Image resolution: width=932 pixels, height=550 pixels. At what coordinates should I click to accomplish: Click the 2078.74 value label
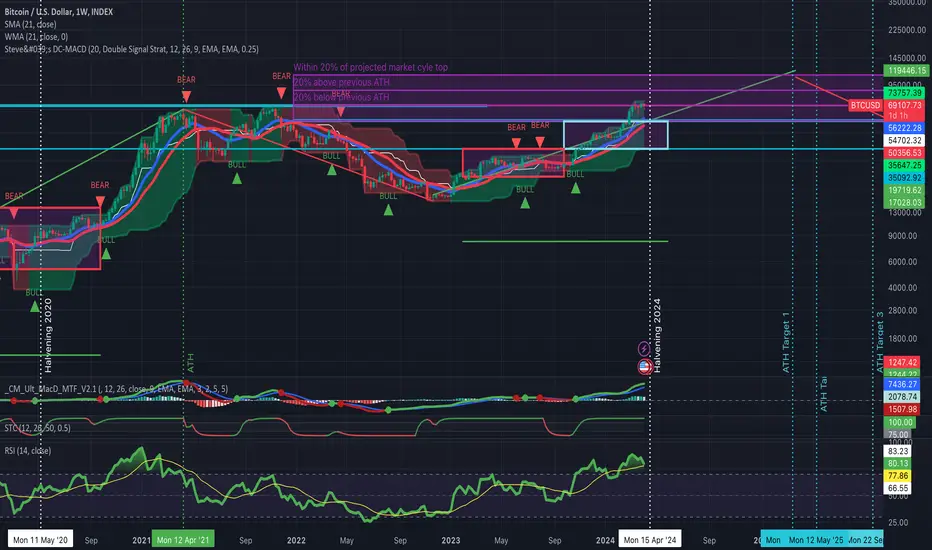(902, 397)
